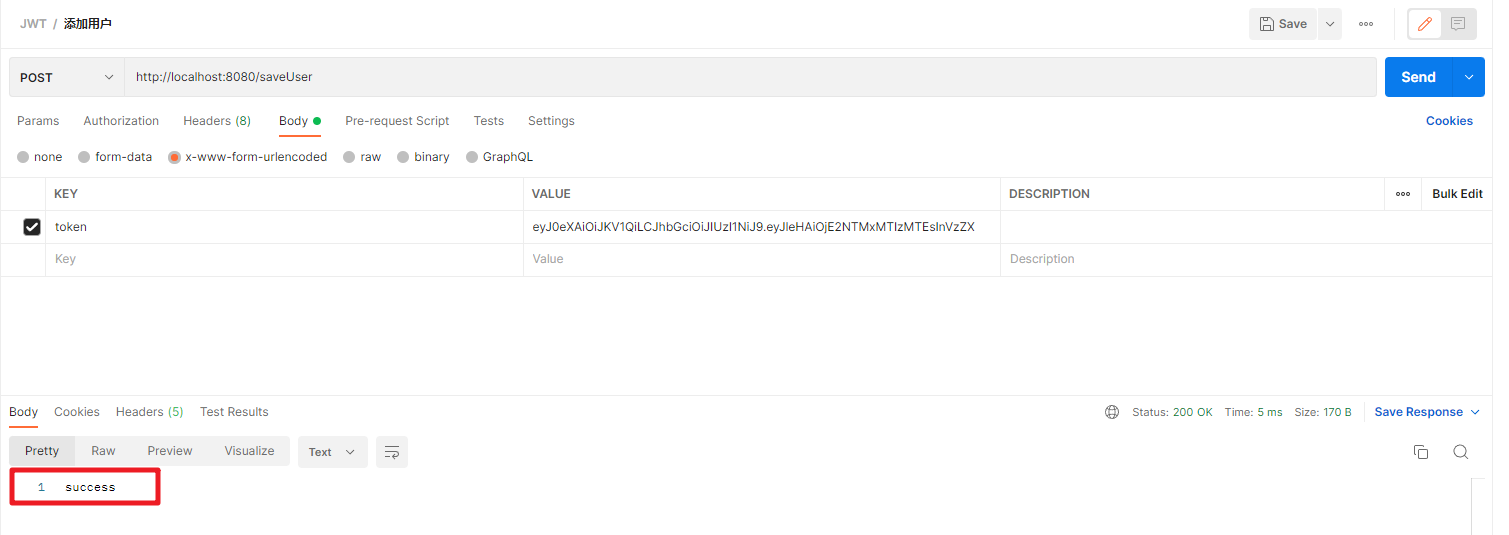
Task: Open the three-dot more actions menu
Action: (x=1366, y=24)
